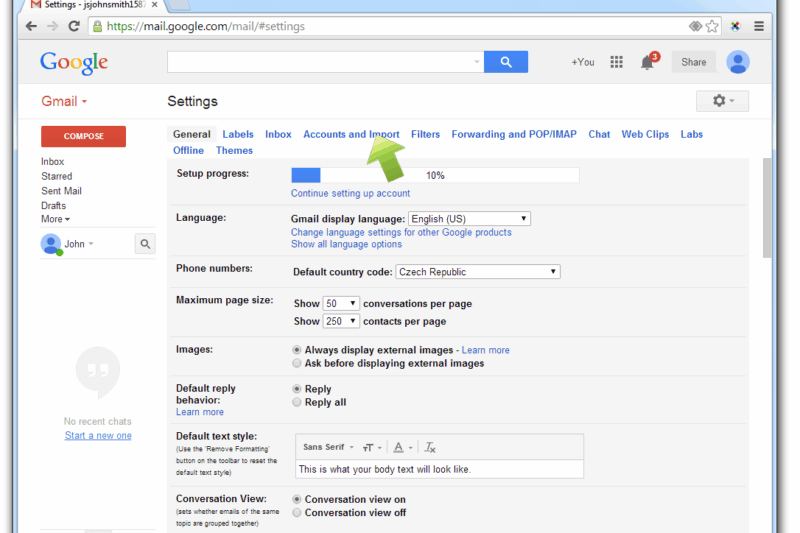
Task: Switch to the Labels tab
Action: [x=238, y=134]
